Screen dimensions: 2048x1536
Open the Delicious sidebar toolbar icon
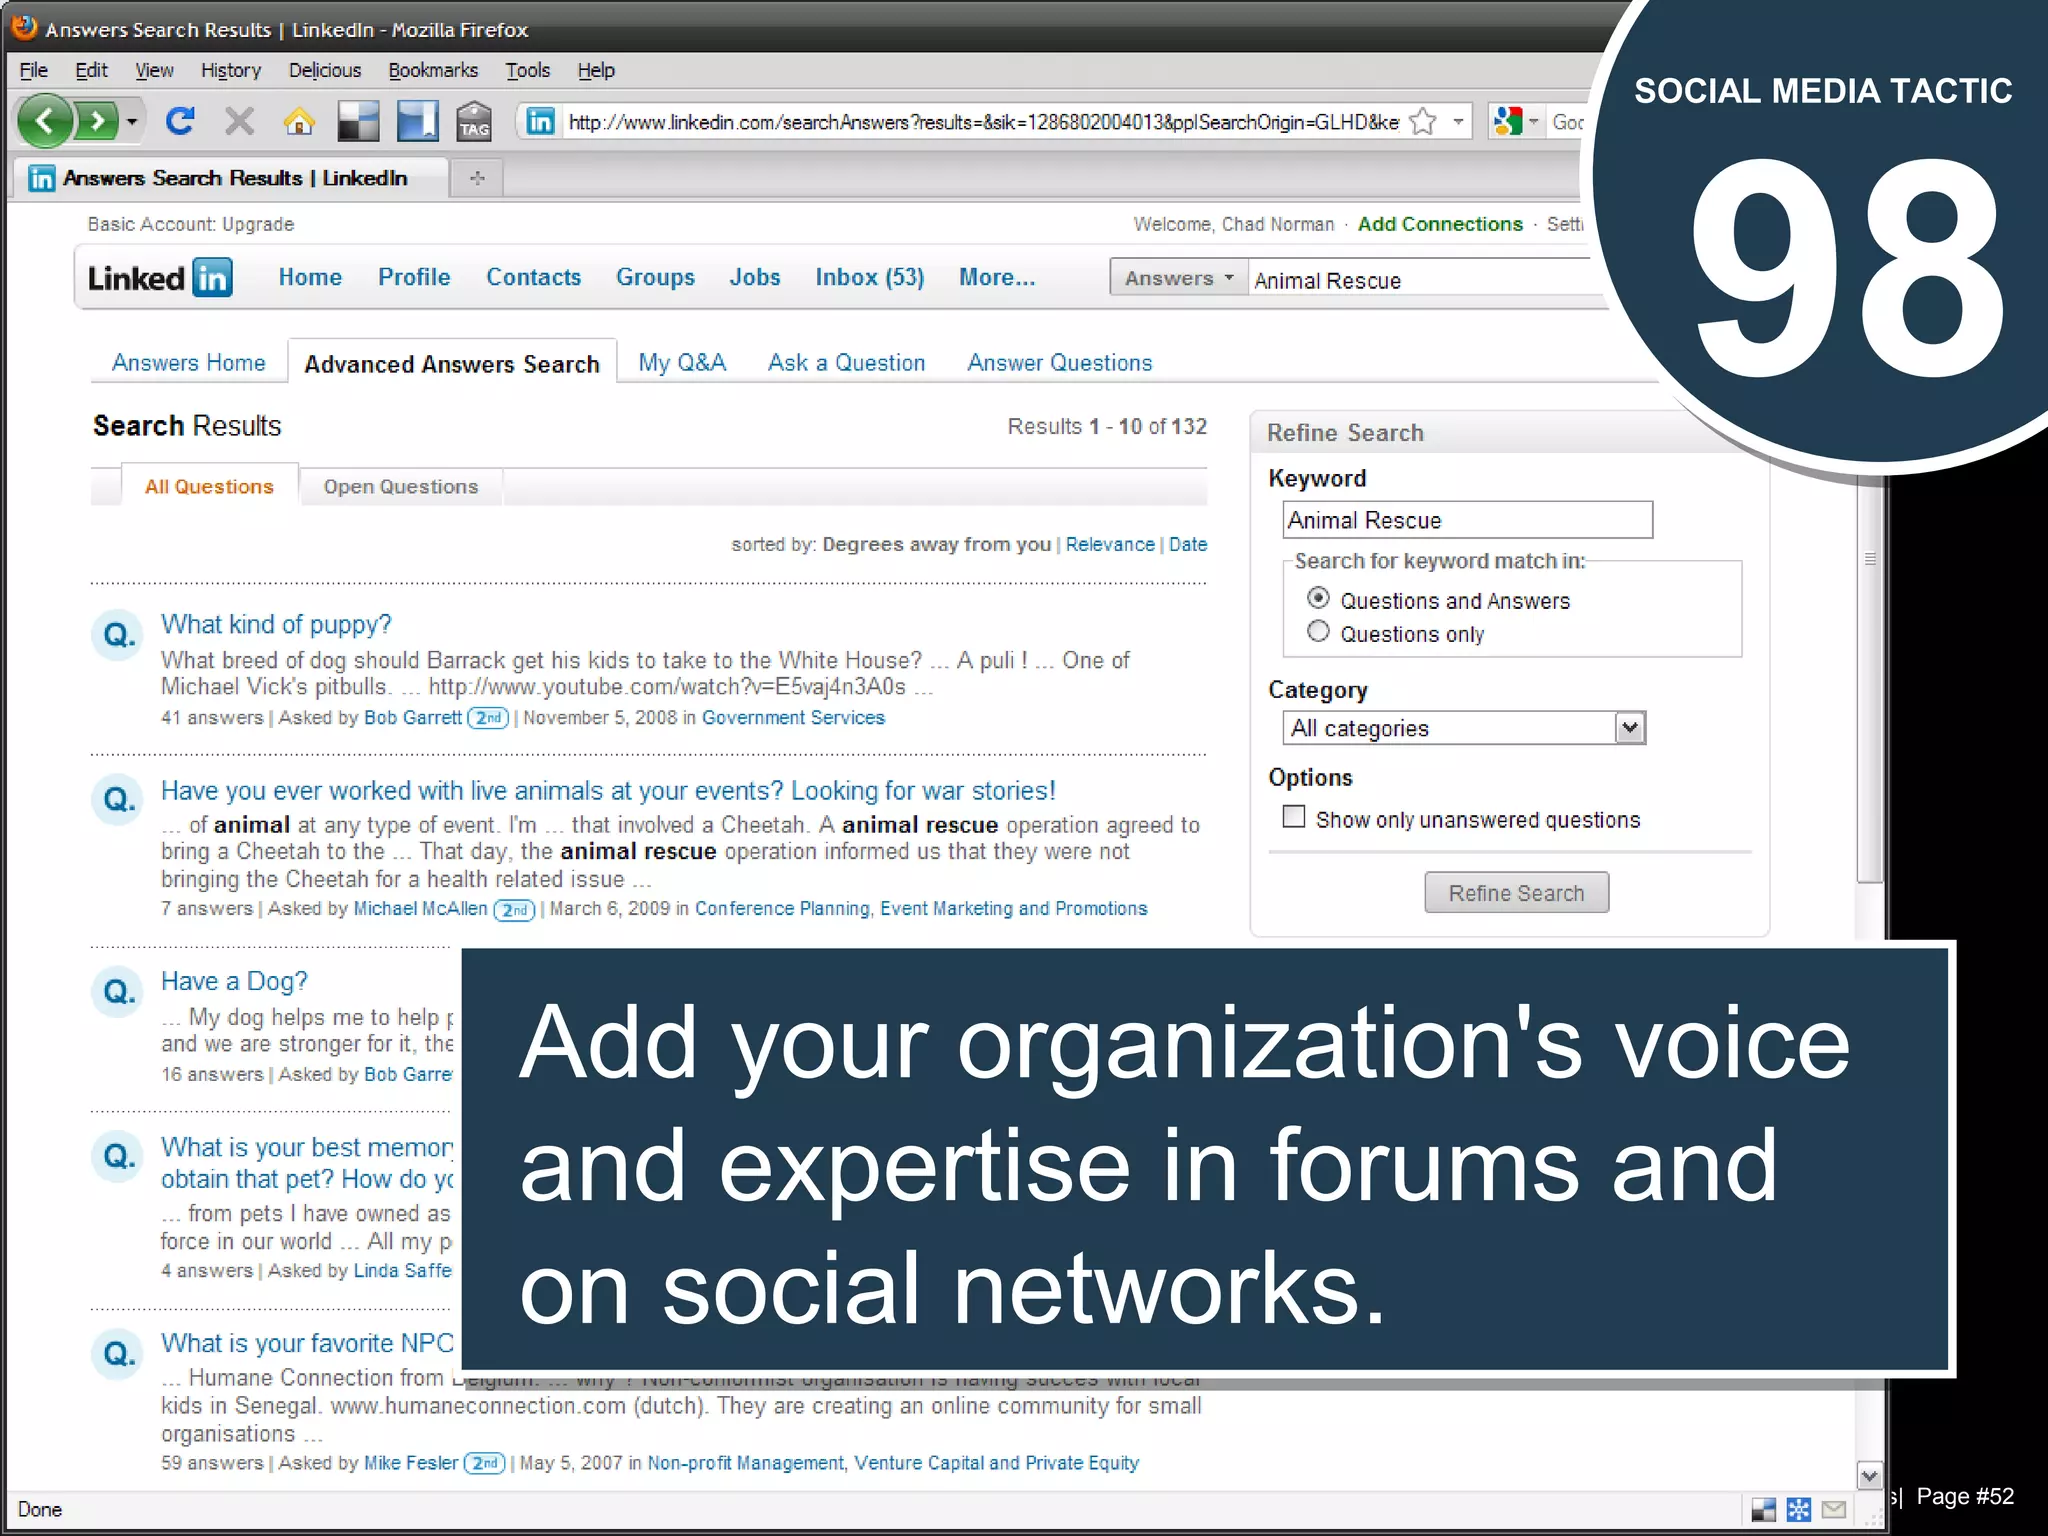pyautogui.click(x=417, y=122)
